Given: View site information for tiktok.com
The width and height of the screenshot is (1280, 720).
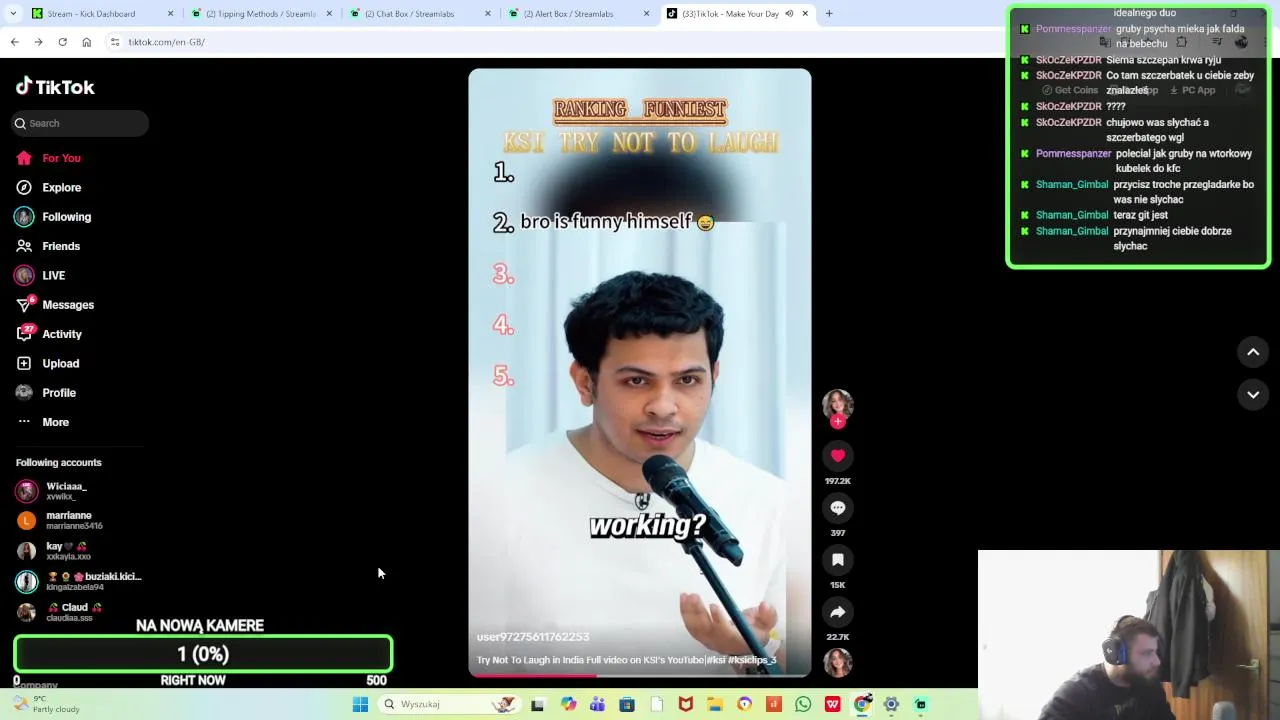Looking at the screenshot, I should point(115,42).
